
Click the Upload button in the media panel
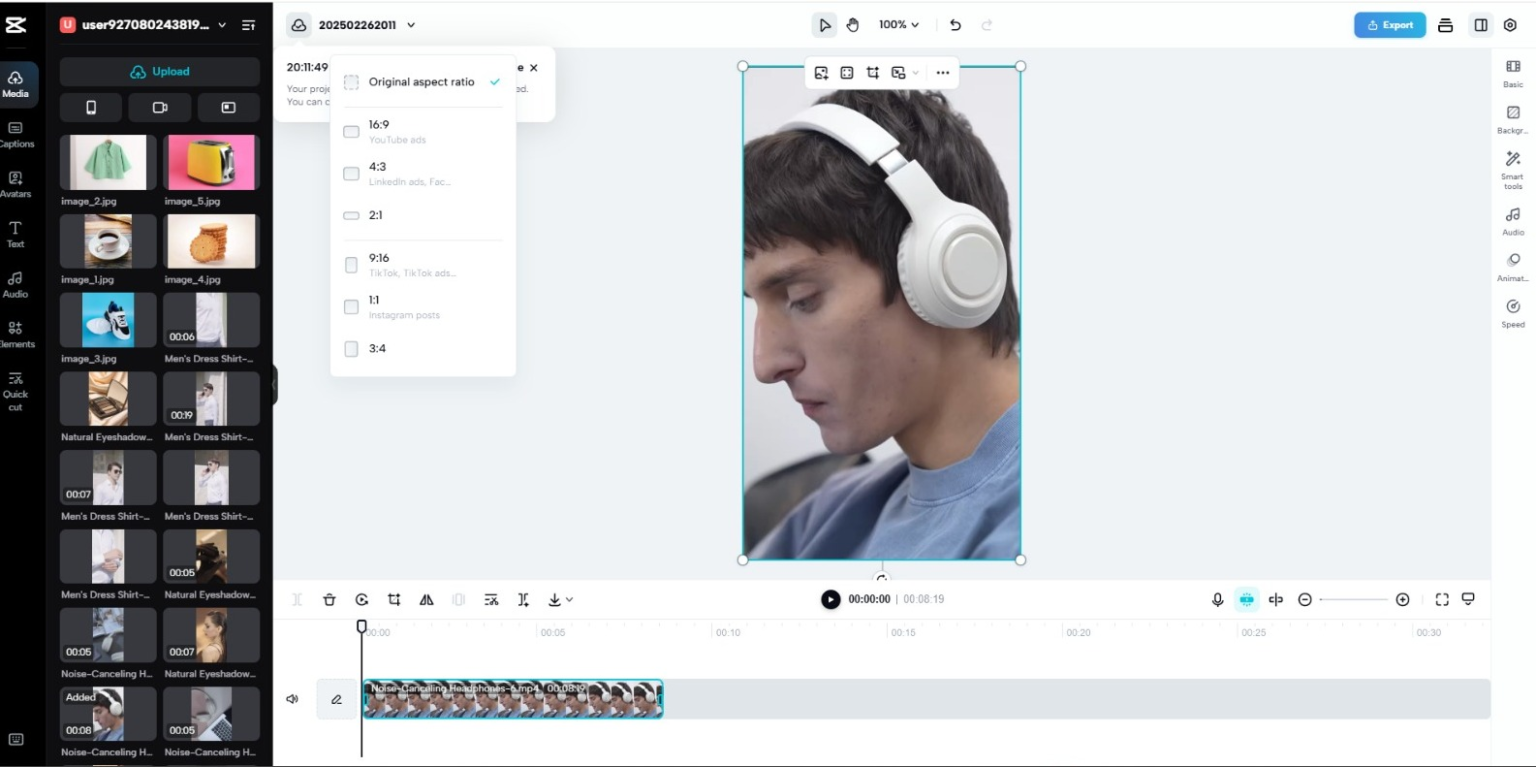(x=158, y=71)
